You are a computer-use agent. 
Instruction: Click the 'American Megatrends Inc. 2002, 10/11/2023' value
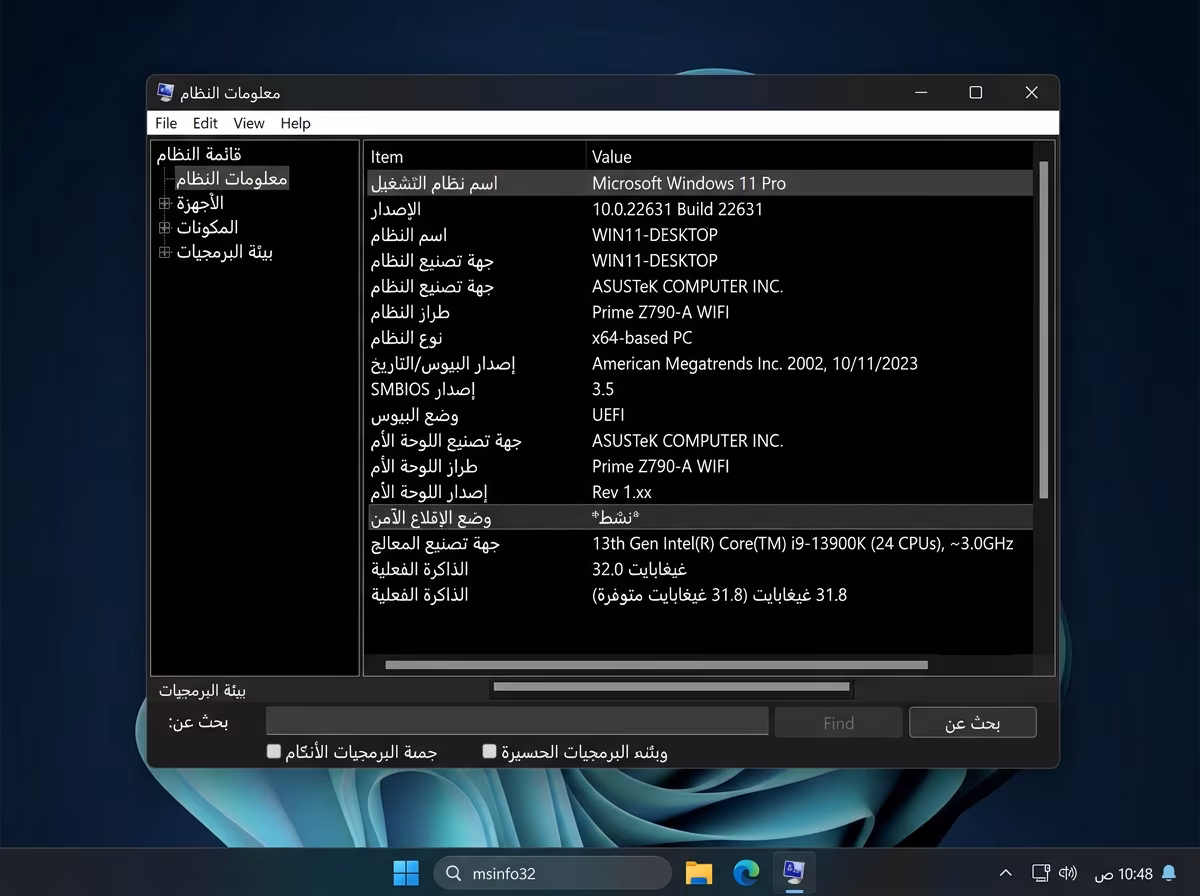pyautogui.click(x=755, y=364)
